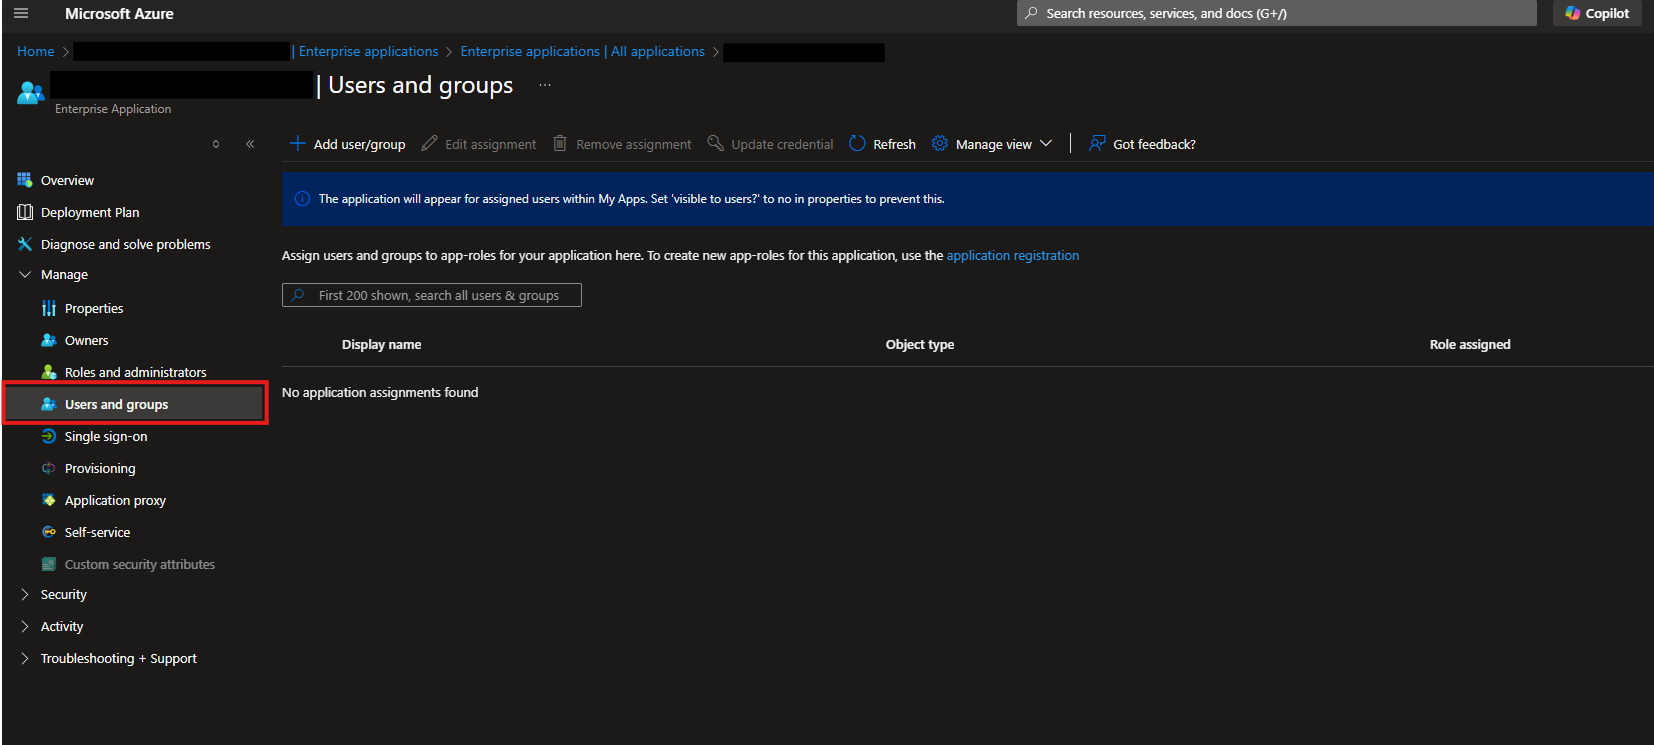Viewport: 1654px width, 745px height.
Task: Go to Home breadcrumb link
Action: pyautogui.click(x=36, y=51)
